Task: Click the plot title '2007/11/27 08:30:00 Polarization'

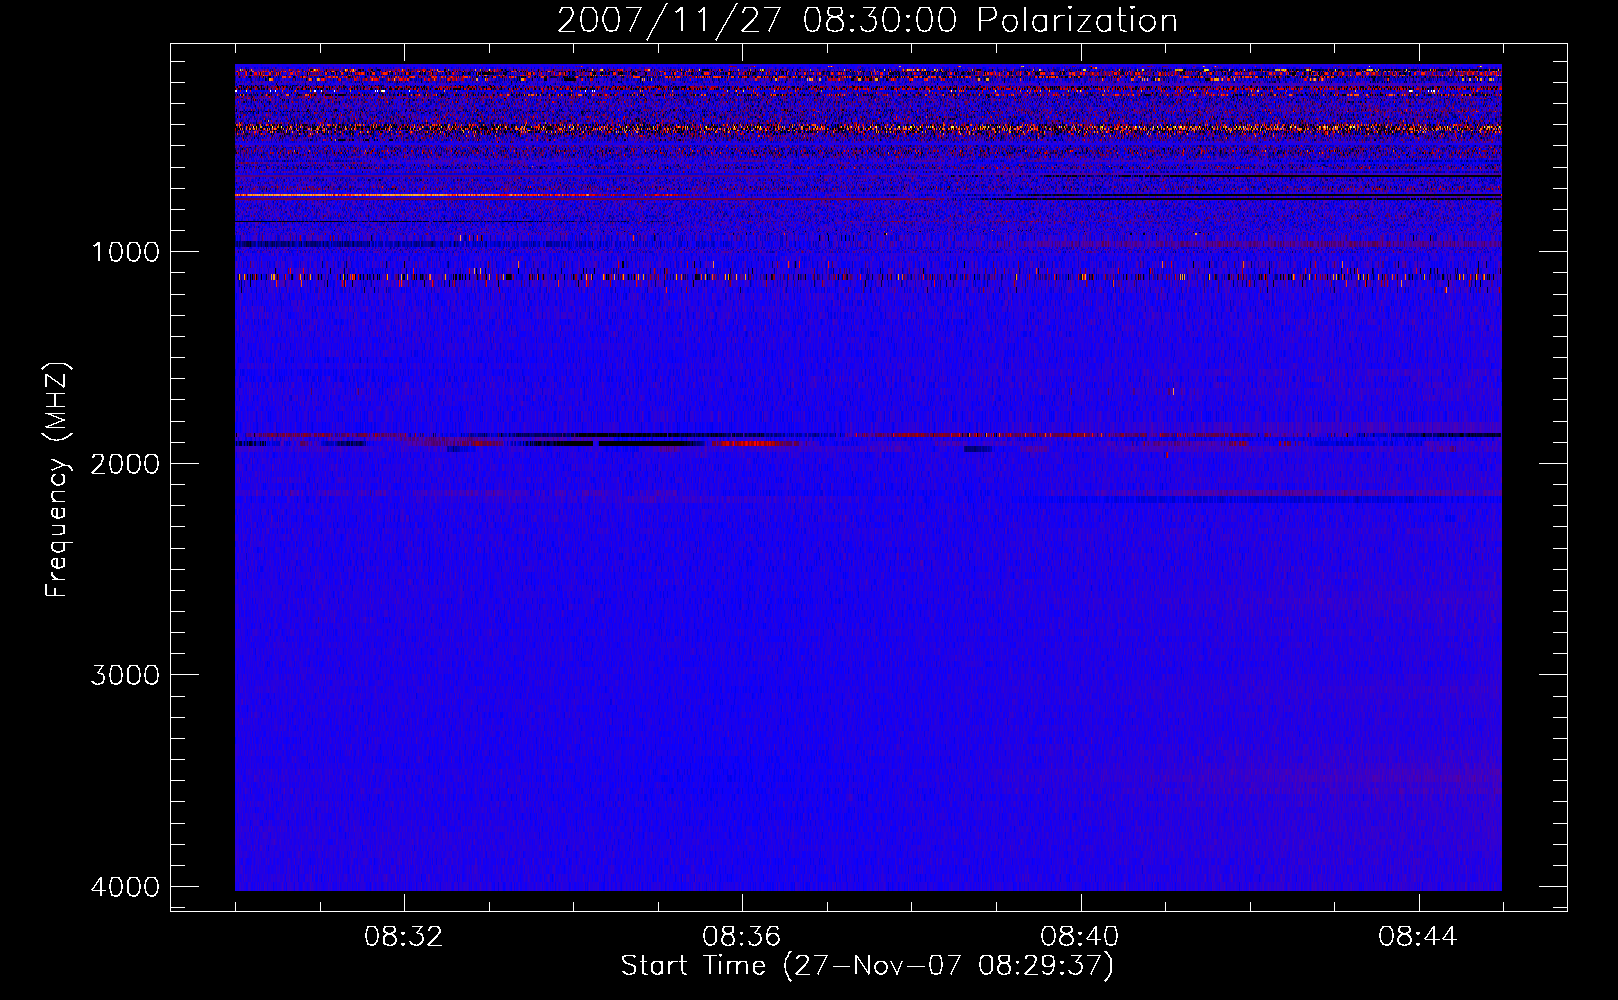Action: click(x=867, y=21)
